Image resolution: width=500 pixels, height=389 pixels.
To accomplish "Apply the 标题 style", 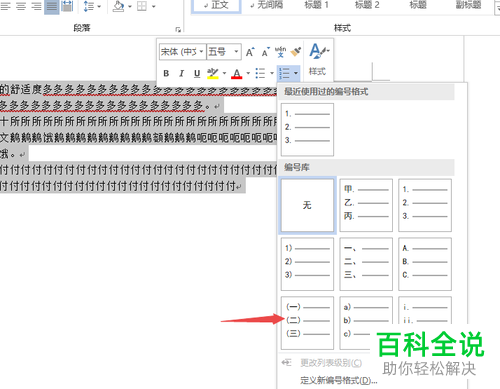I will point(418,5).
